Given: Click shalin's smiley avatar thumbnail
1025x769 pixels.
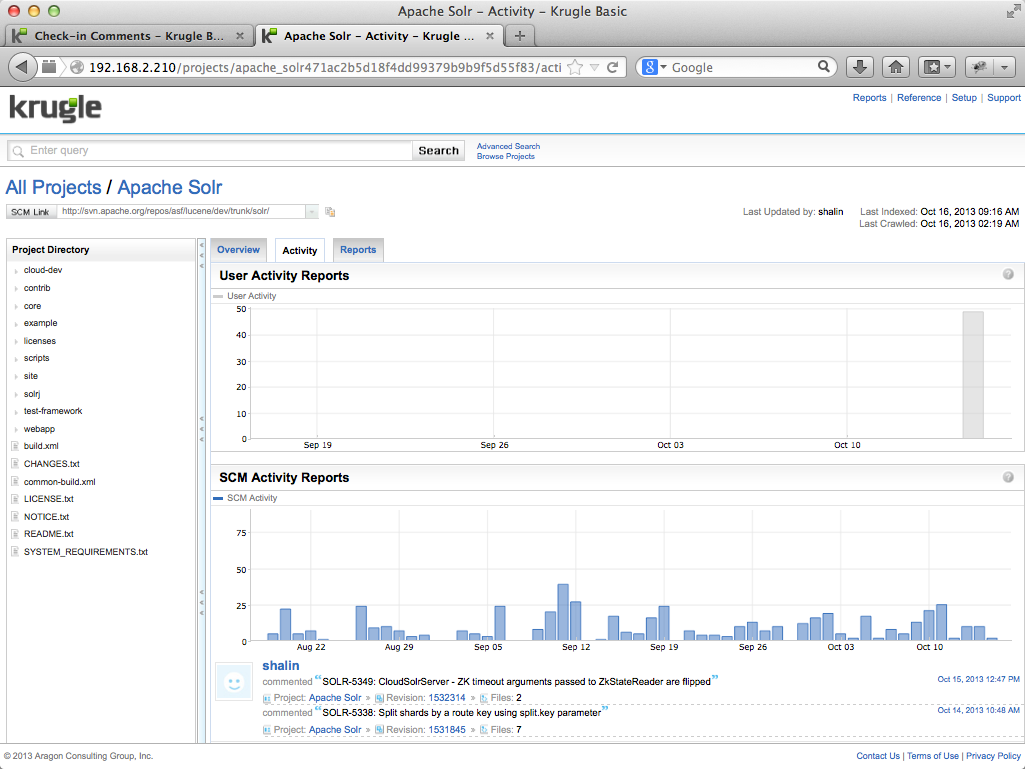Looking at the screenshot, I should (234, 683).
